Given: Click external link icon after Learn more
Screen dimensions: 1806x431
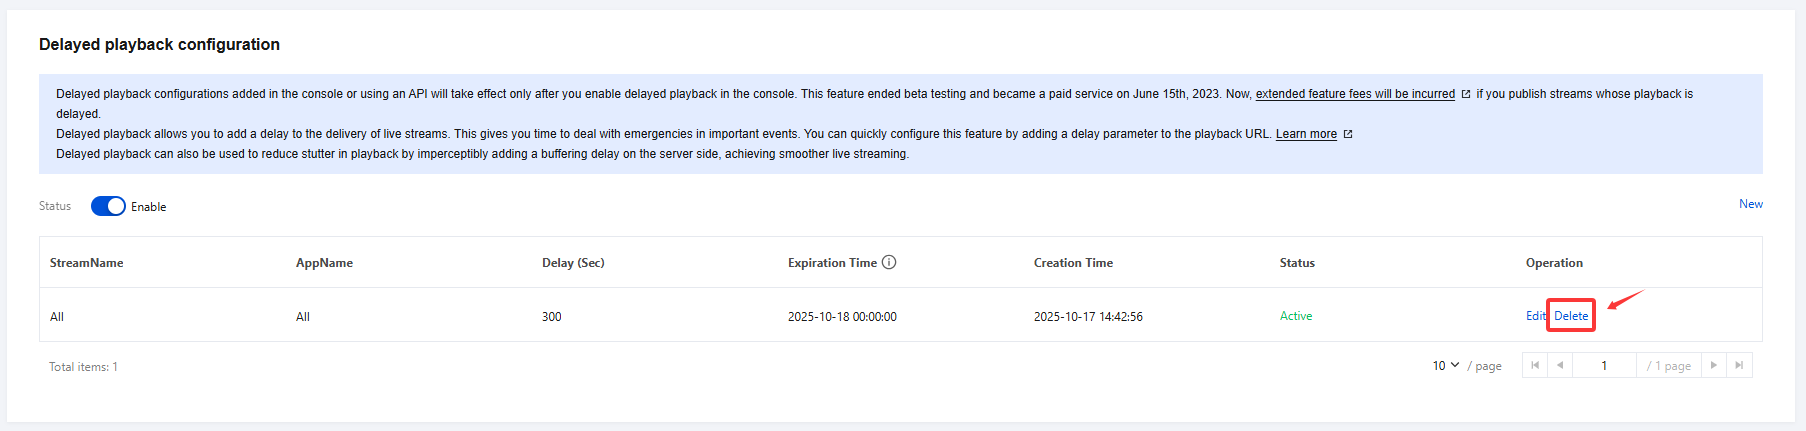Looking at the screenshot, I should pyautogui.click(x=1348, y=134).
